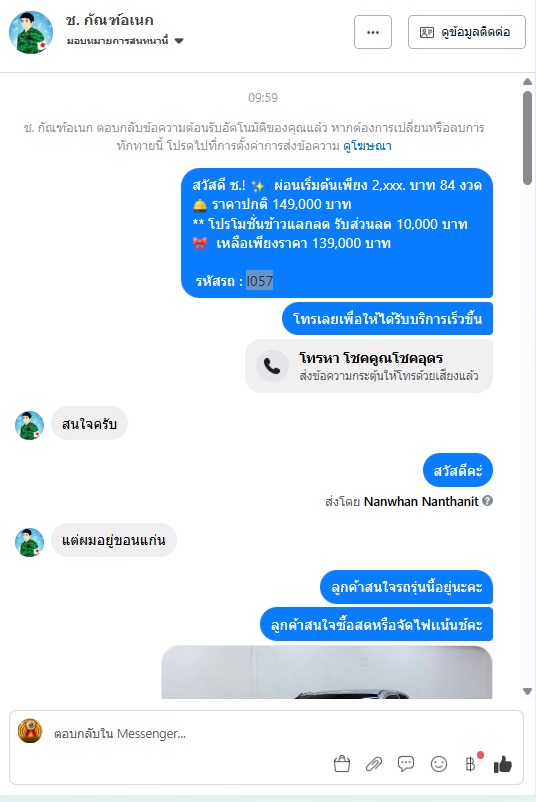Click the chat scrollbar thumb
The width and height of the screenshot is (536, 802).
[527, 138]
